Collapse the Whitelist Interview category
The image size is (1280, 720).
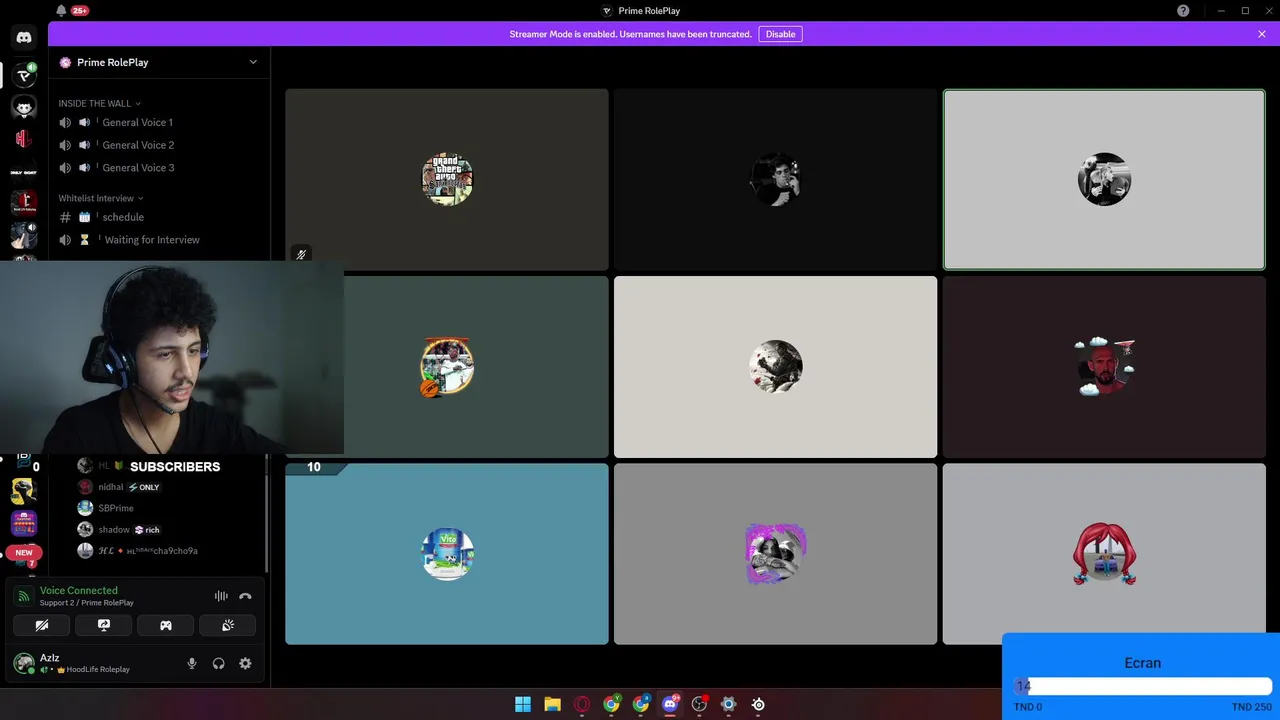(100, 198)
